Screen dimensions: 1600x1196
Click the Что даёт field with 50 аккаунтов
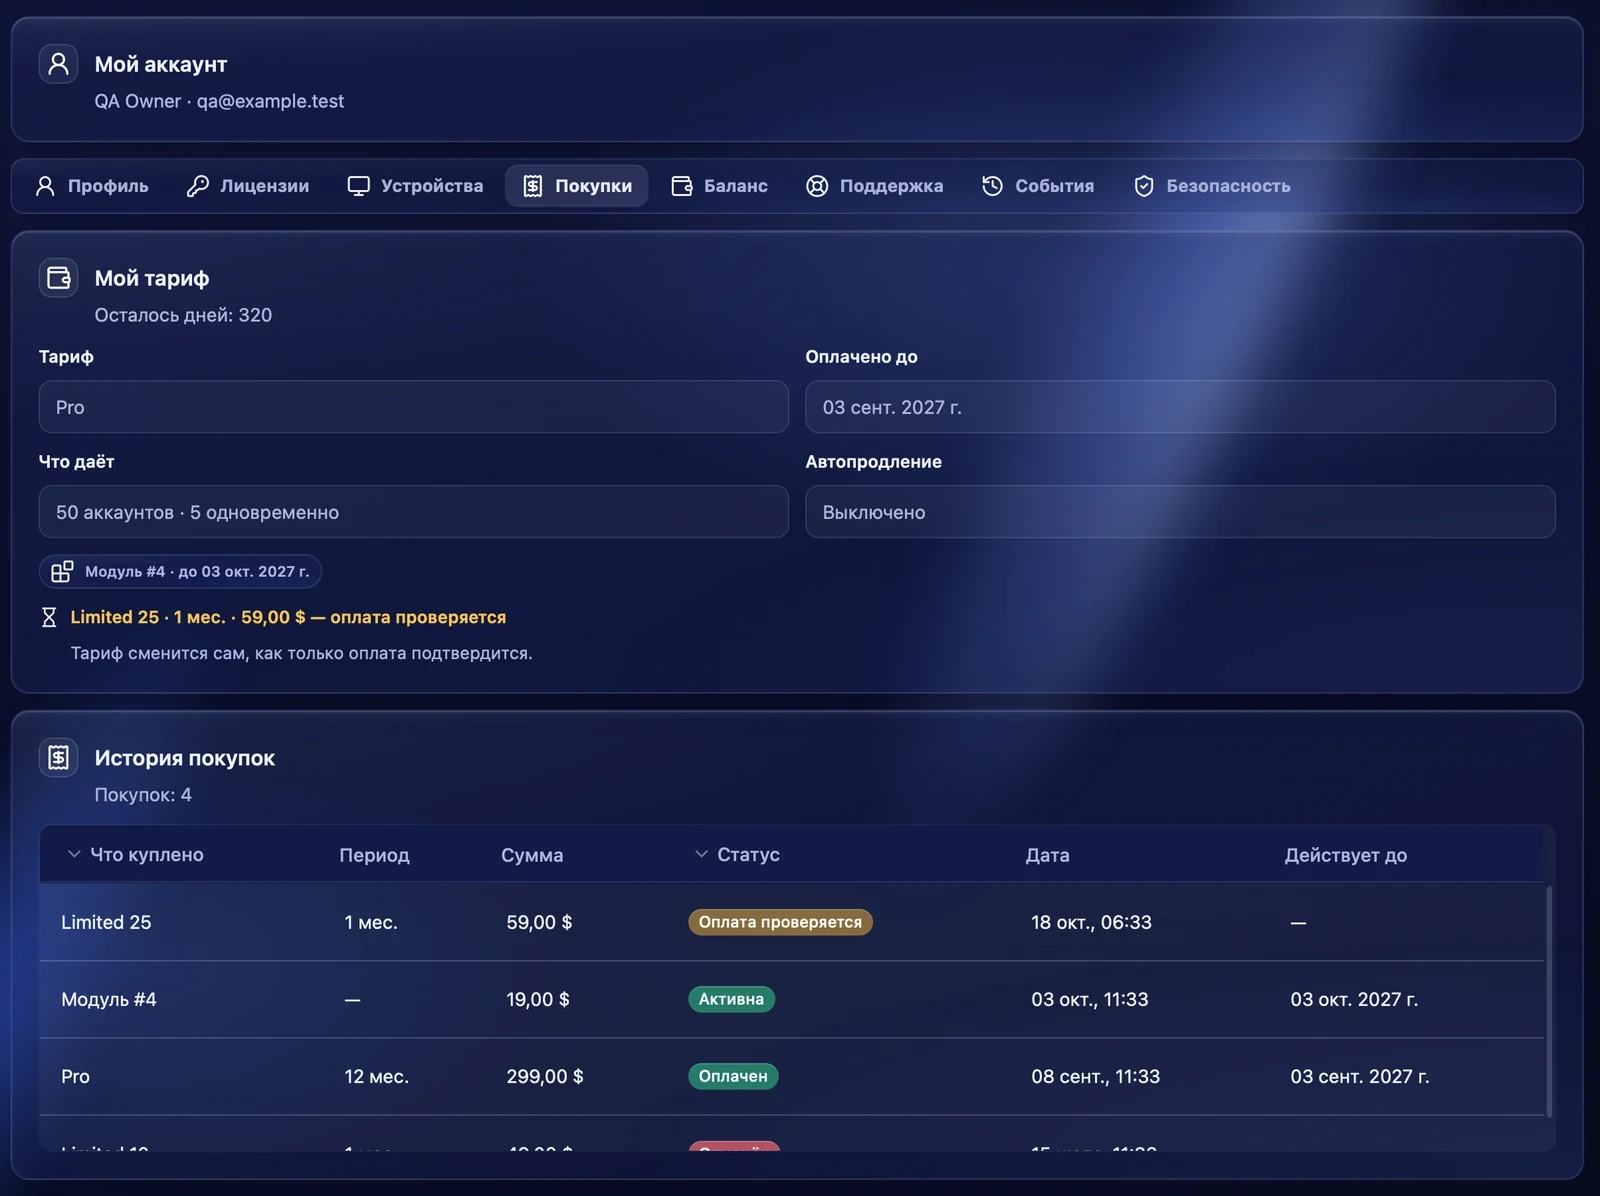pyautogui.click(x=414, y=512)
